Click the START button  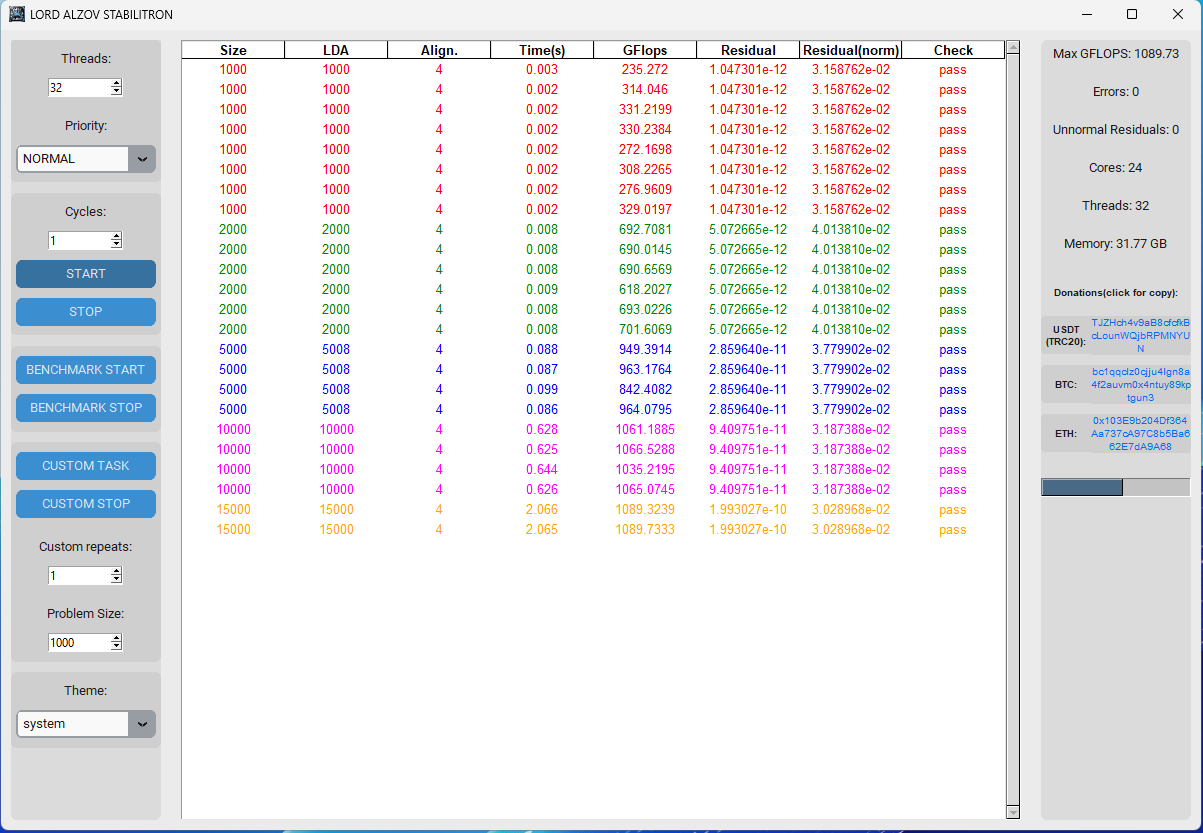86,274
